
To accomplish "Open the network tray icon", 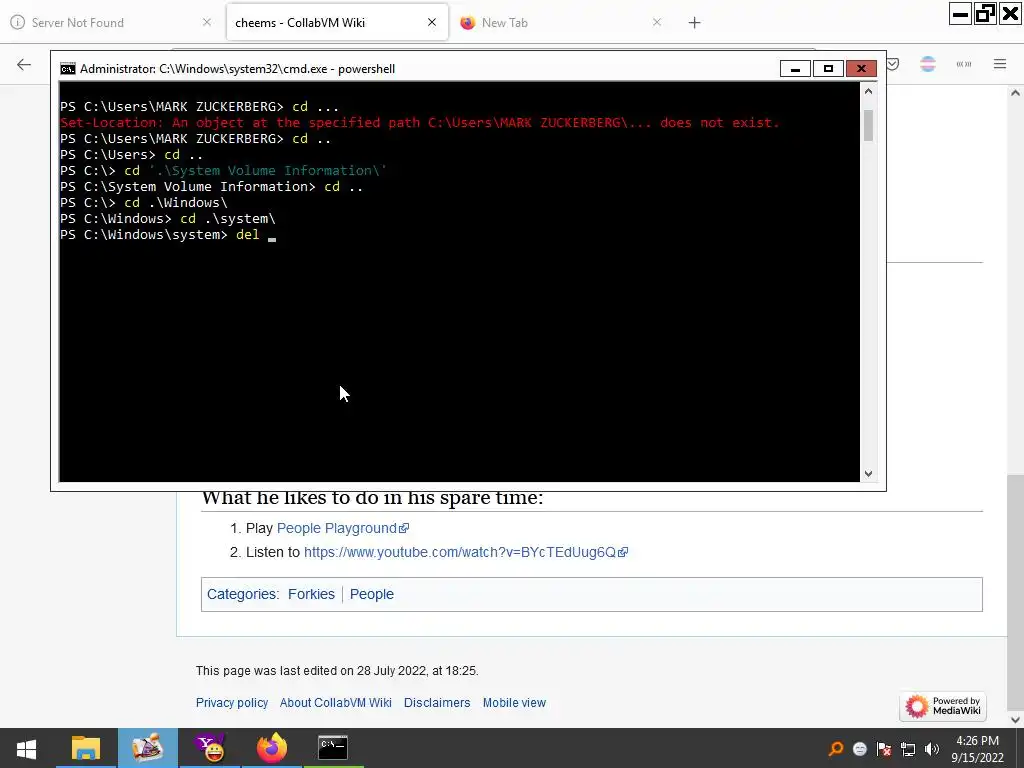I will pyautogui.click(x=908, y=749).
